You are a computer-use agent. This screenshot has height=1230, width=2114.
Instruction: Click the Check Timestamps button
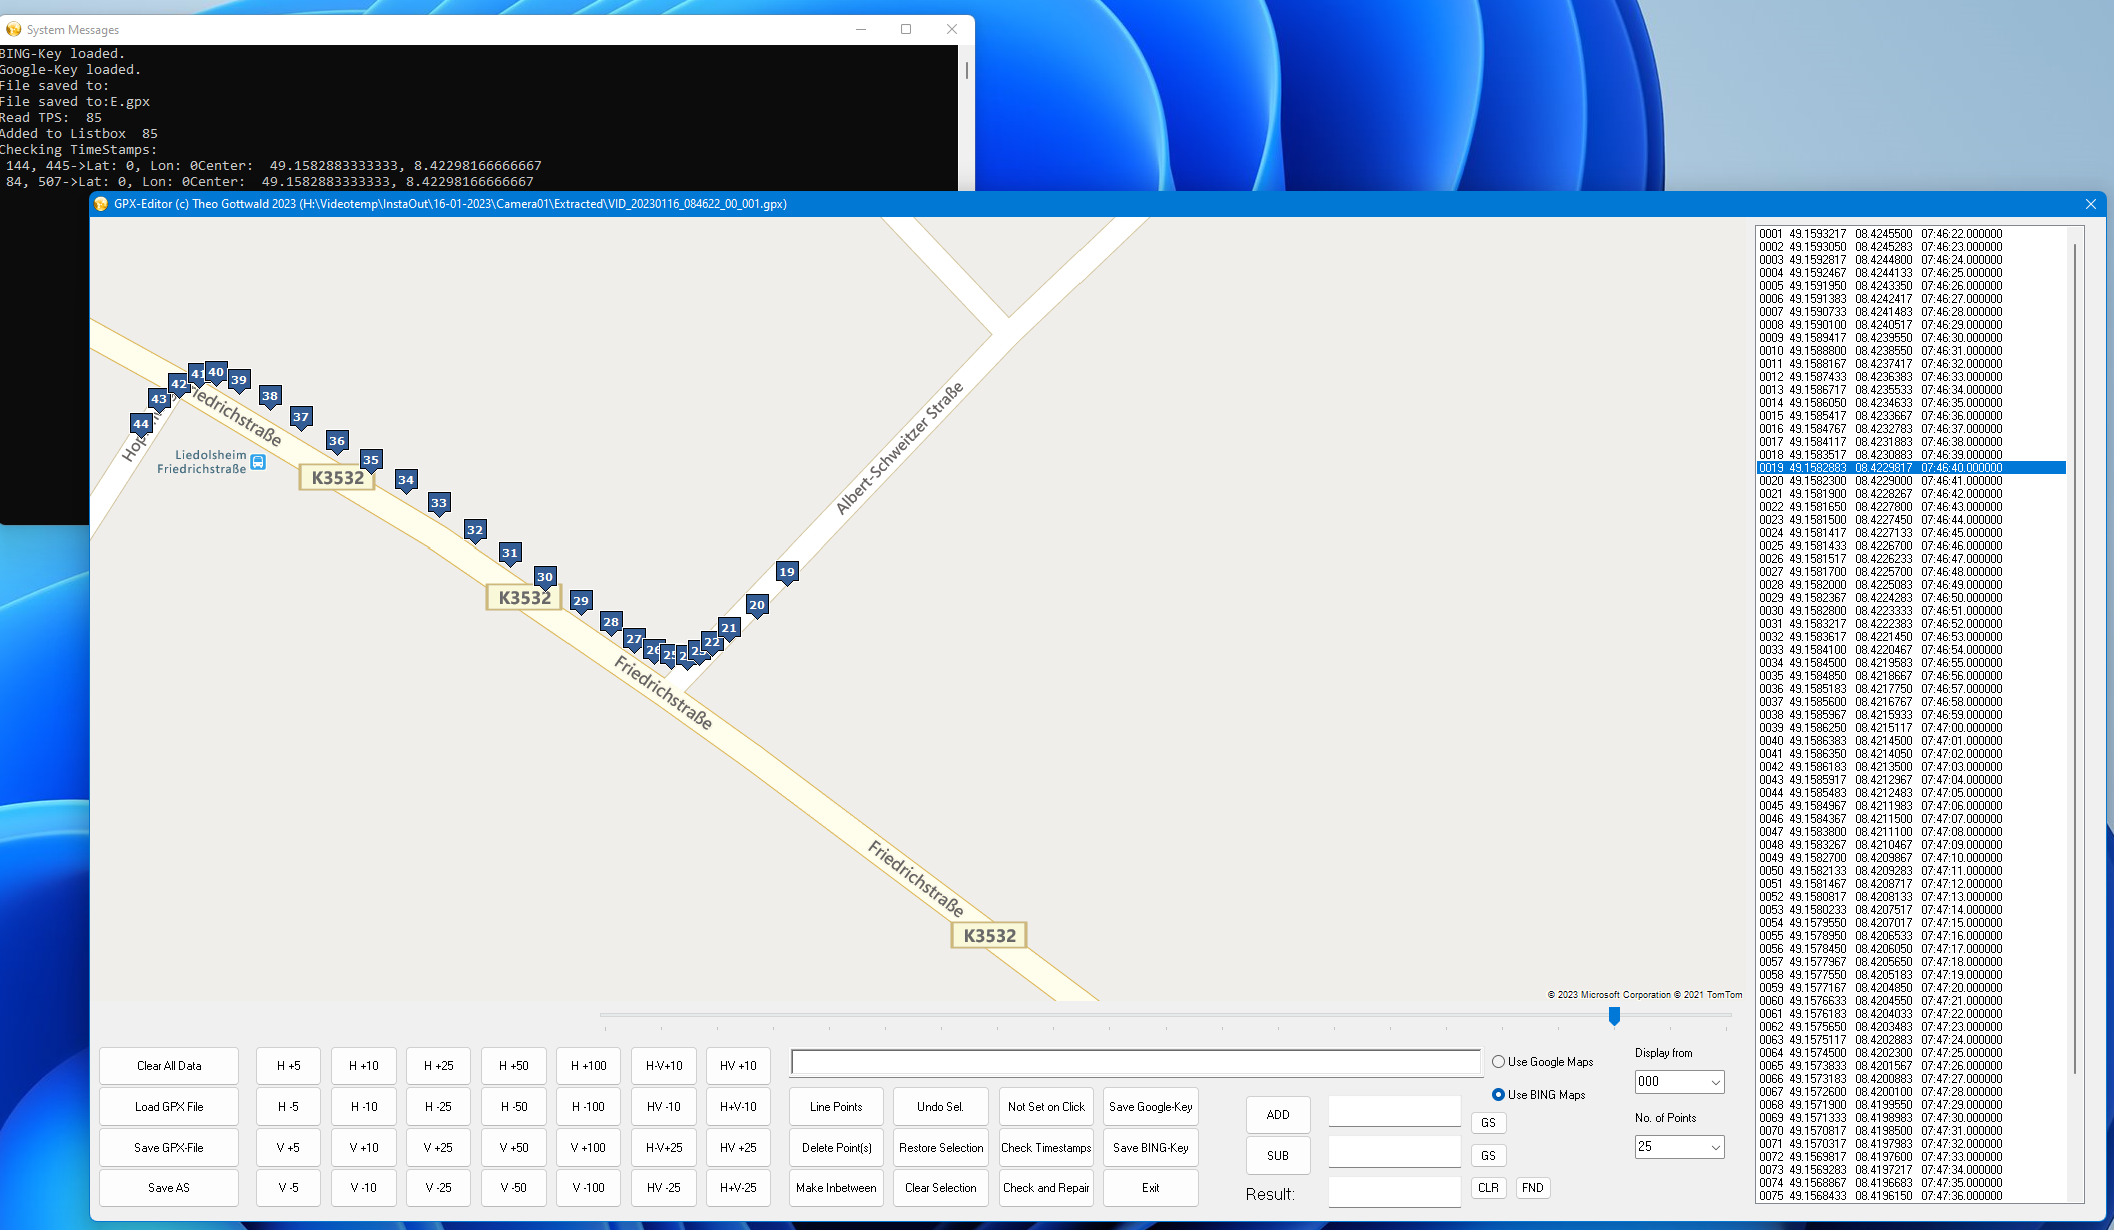click(1045, 1147)
